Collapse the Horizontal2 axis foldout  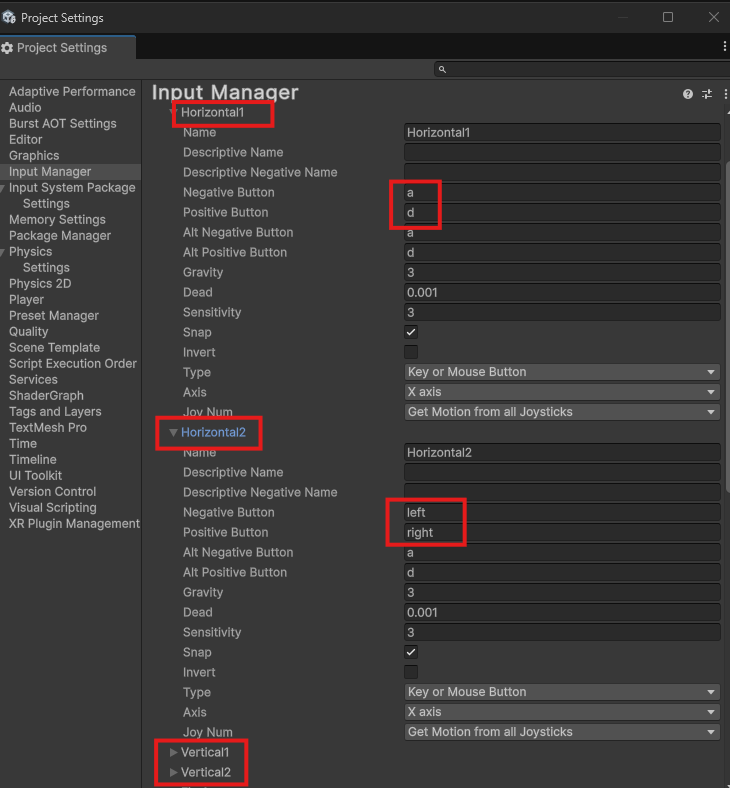173,433
